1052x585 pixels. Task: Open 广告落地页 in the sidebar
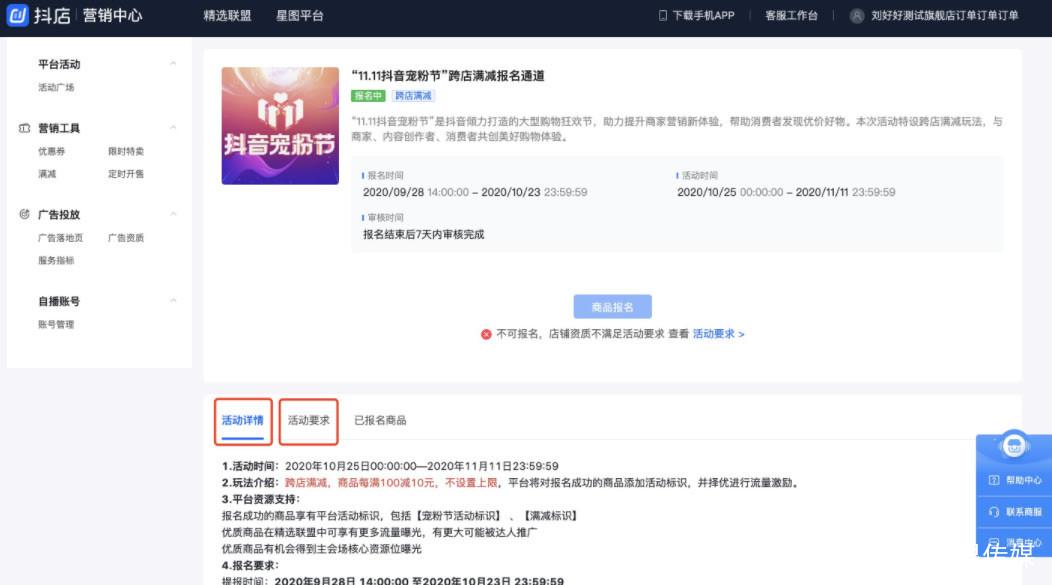[x=60, y=237]
